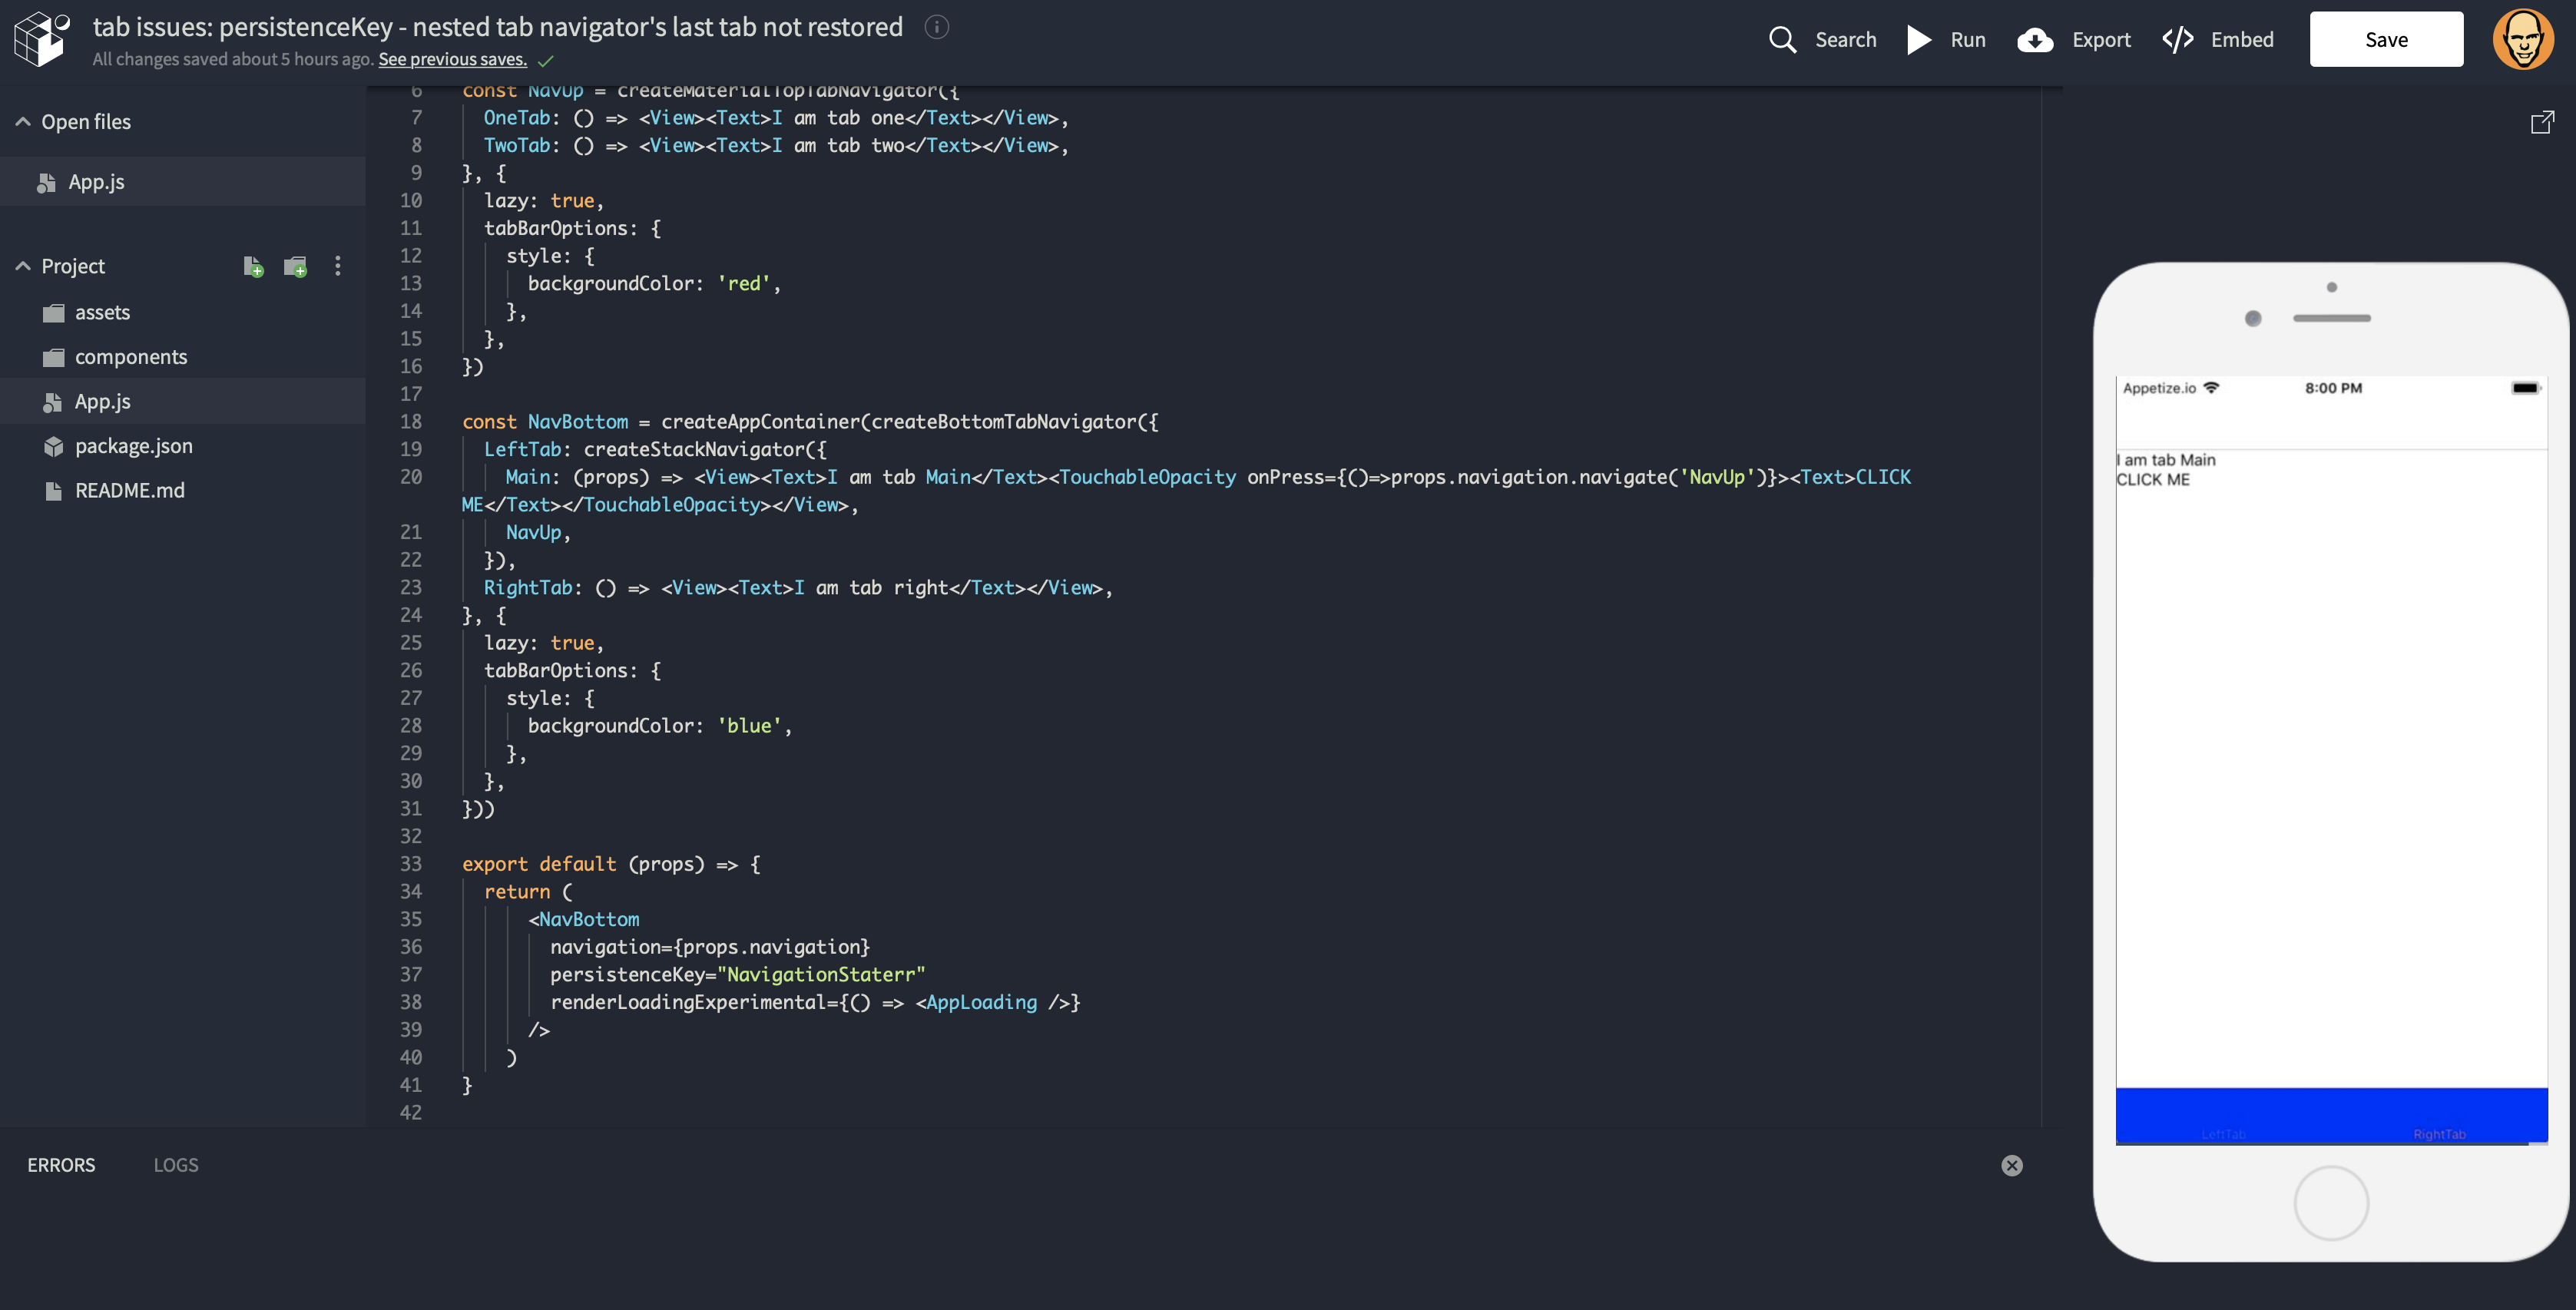Add a new file in Project panel
The width and height of the screenshot is (2576, 1310).
pos(253,266)
